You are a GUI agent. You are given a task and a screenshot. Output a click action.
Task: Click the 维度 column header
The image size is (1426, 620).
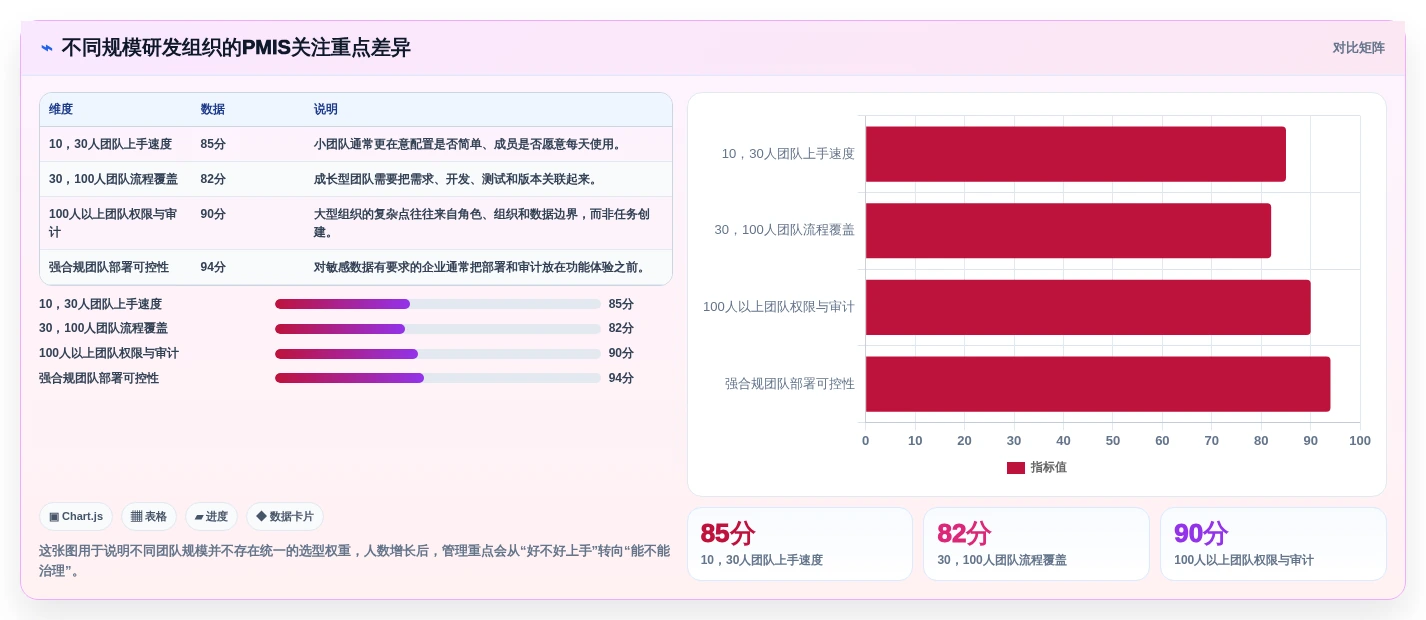tap(61, 109)
